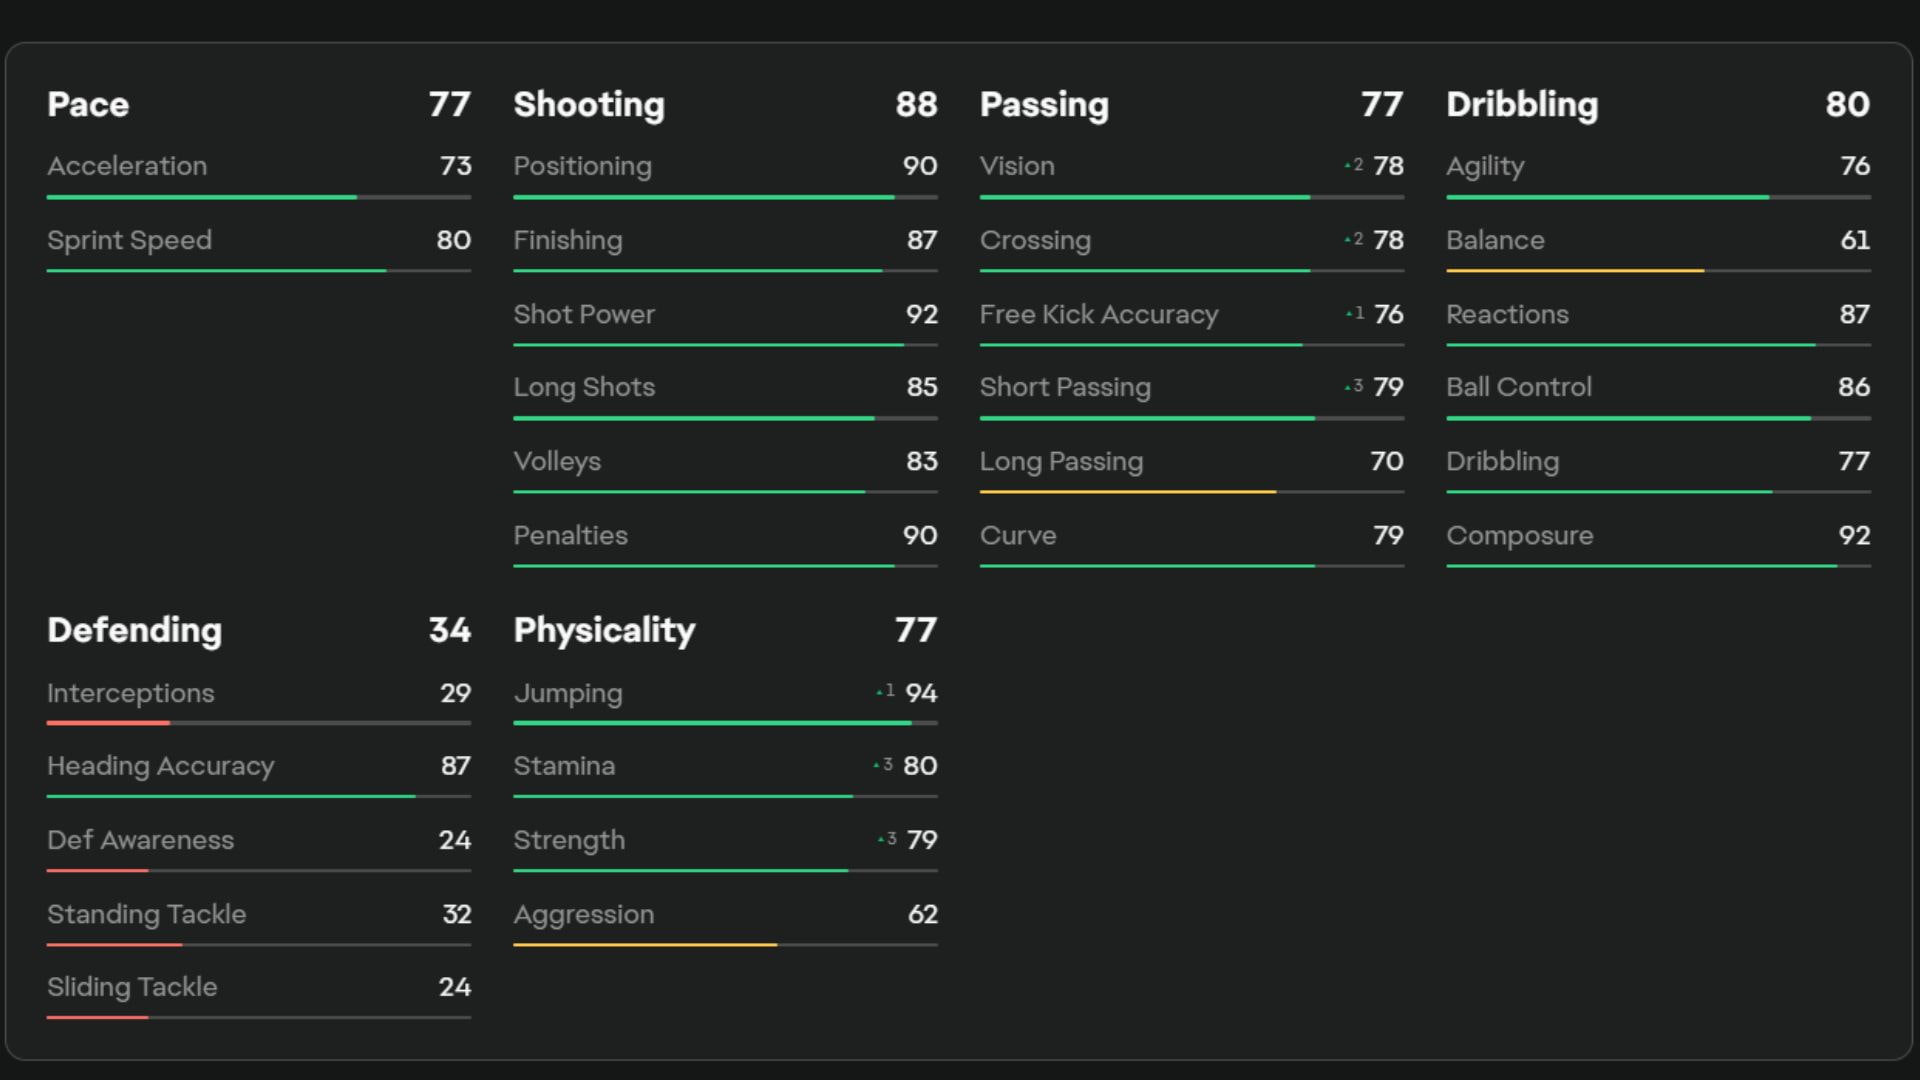The image size is (1920, 1080).
Task: Click the Vision +2 boost arrow indicator
Action: [1354, 165]
